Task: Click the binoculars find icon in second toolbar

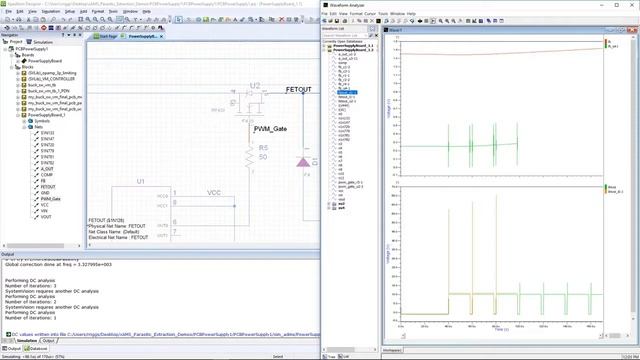Action: (x=161, y=28)
